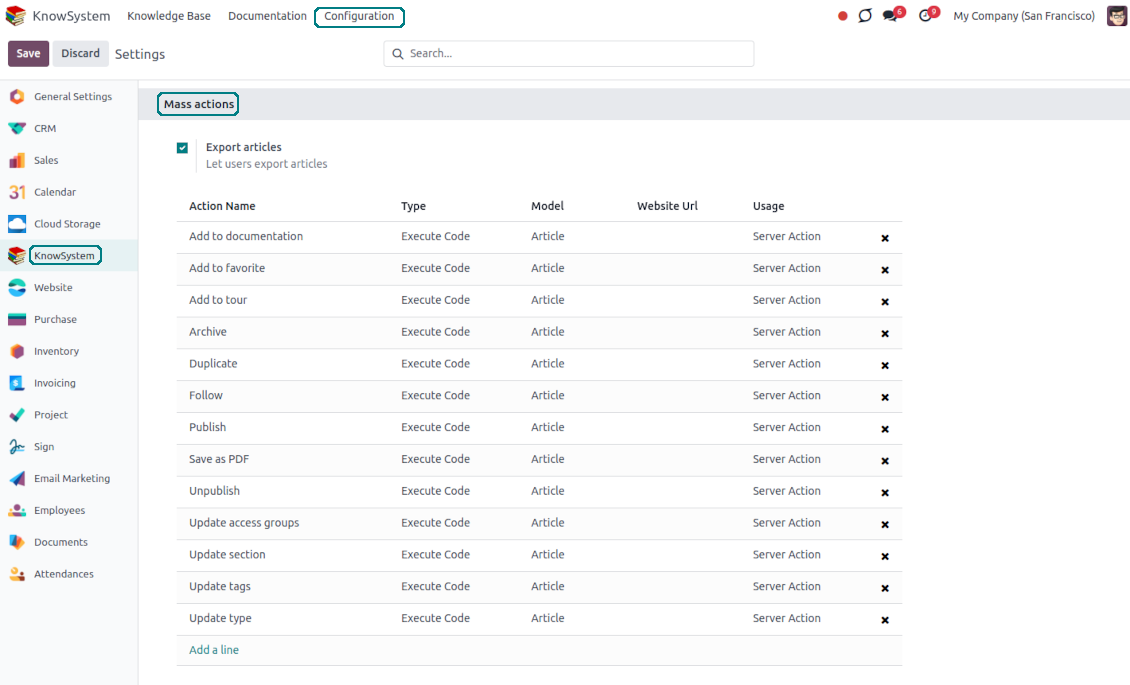The height and width of the screenshot is (685, 1130).
Task: Toggle the Export articles checkbox
Action: click(182, 148)
